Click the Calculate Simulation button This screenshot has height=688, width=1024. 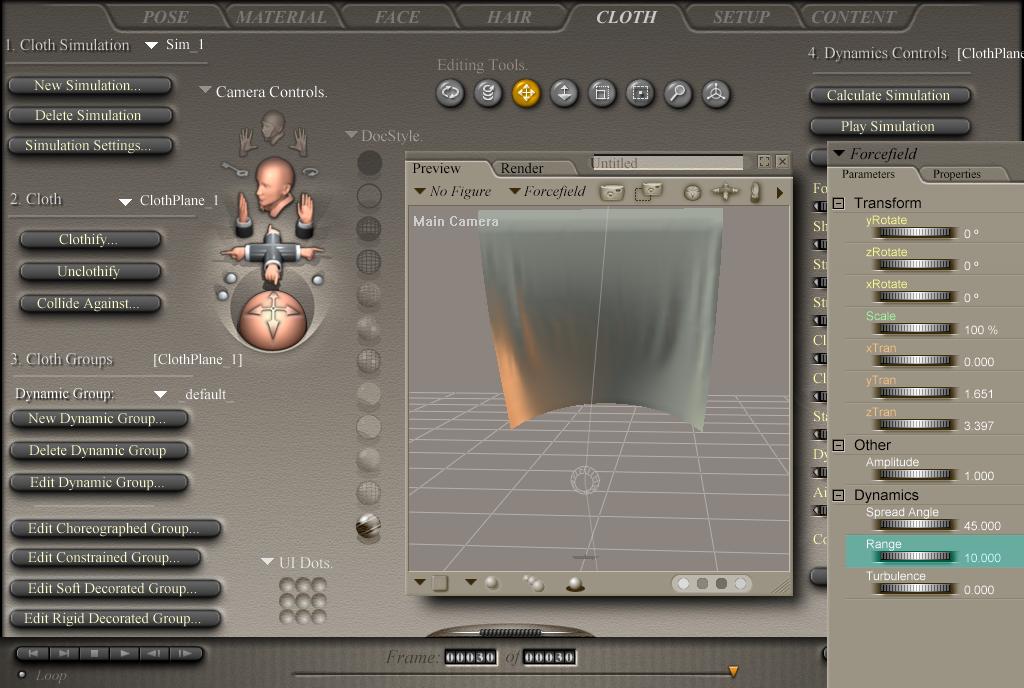(888, 96)
